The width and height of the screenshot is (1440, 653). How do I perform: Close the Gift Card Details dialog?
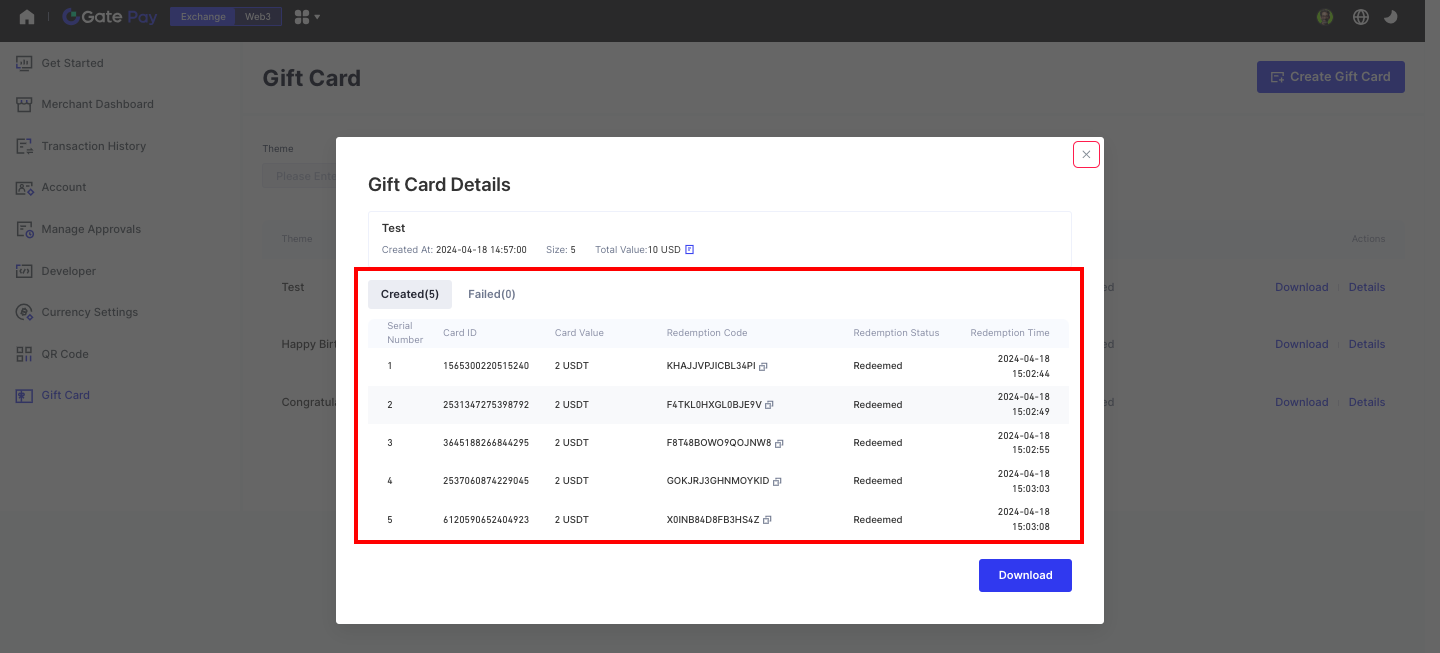coord(1086,155)
